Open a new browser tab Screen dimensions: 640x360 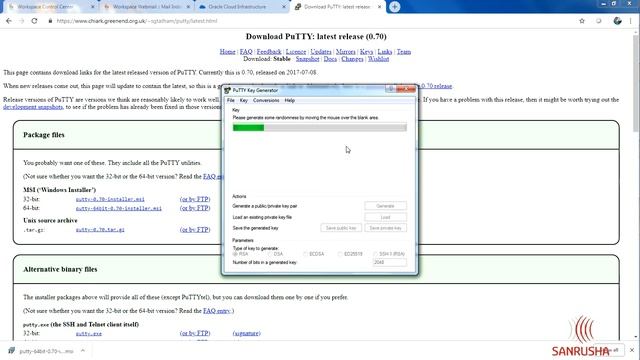(394, 7)
